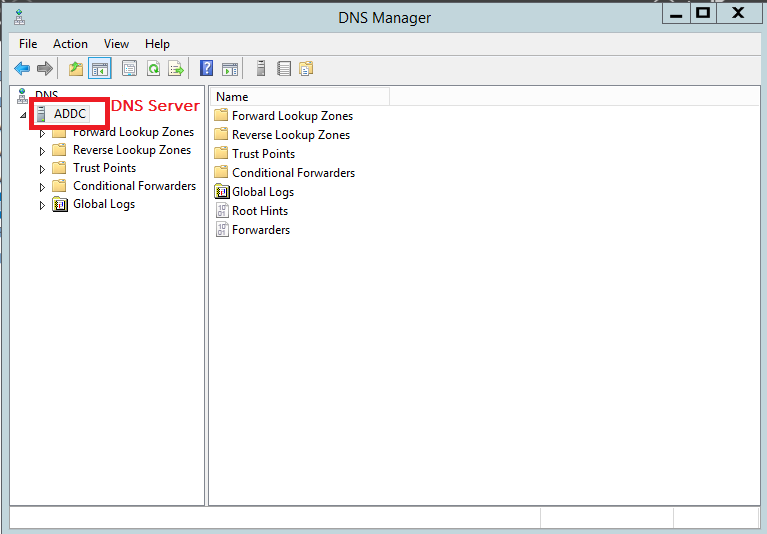Viewport: 767px width, 534px height.
Task: Open the View menu
Action: coord(117,44)
